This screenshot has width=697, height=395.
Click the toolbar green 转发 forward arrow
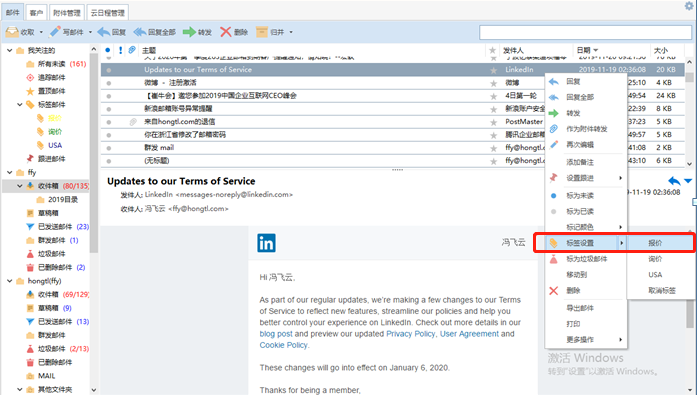coord(189,32)
